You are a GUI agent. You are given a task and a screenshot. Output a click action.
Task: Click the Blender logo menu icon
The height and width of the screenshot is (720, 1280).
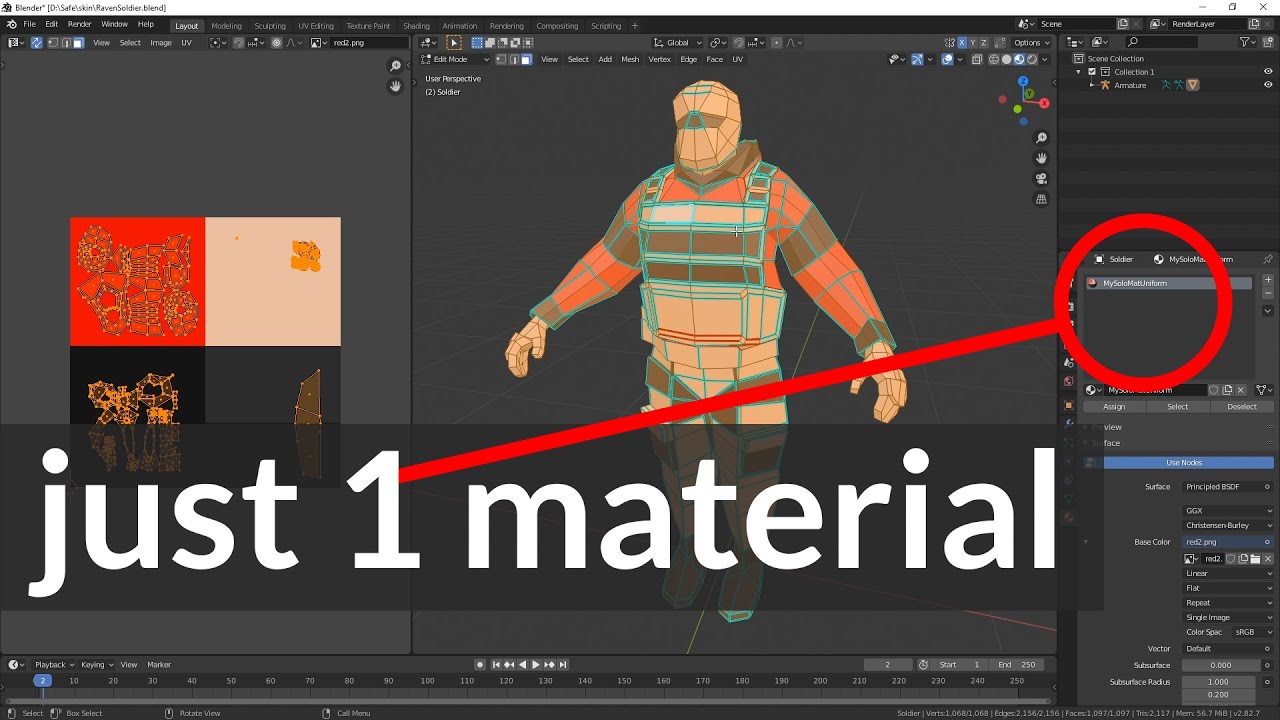coord(11,24)
